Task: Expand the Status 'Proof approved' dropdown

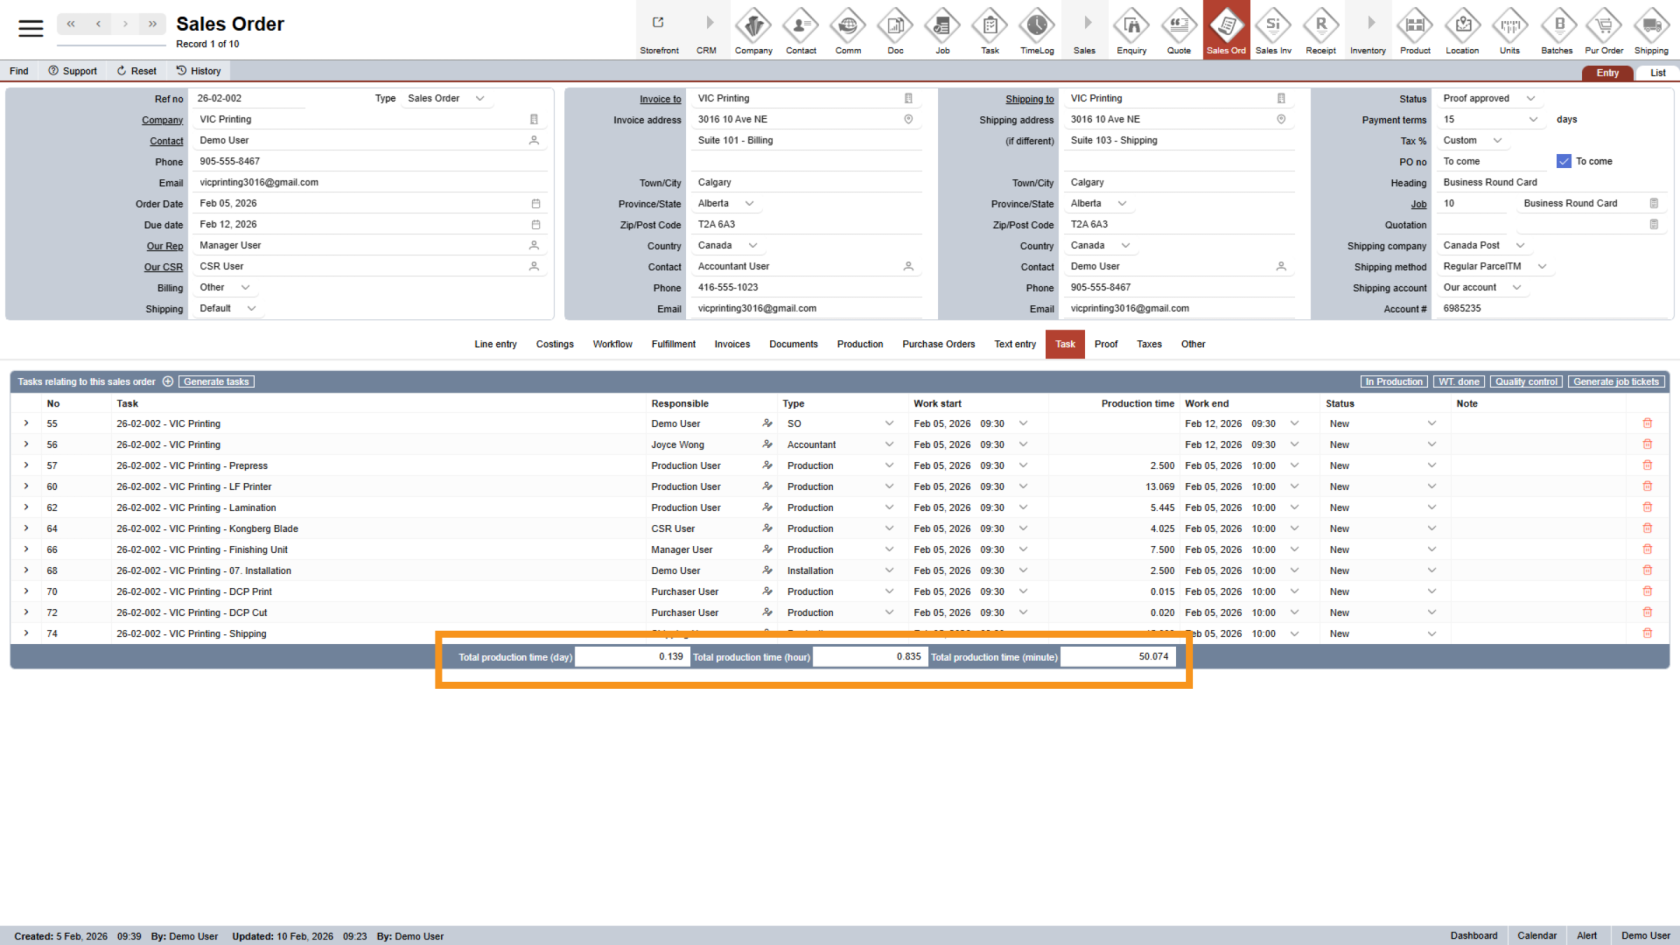Action: (x=1530, y=99)
